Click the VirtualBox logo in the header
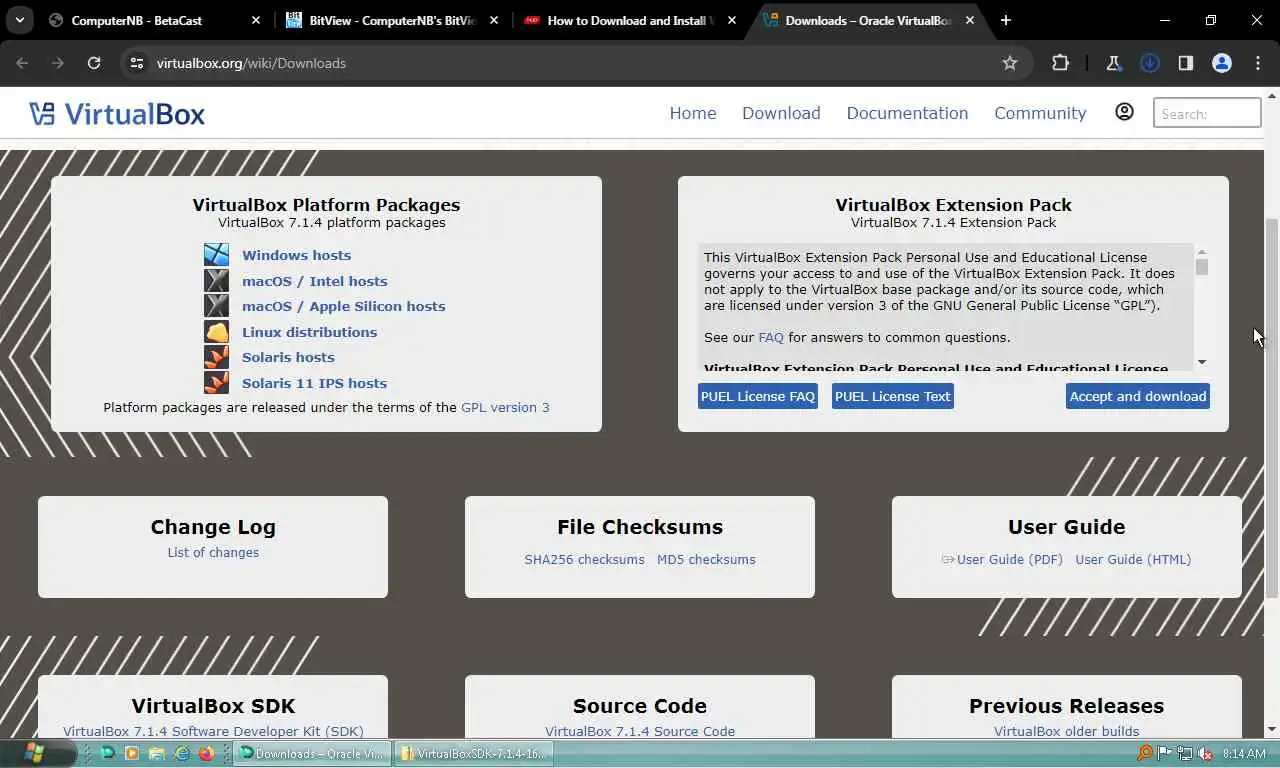This screenshot has height=768, width=1280. (x=117, y=114)
